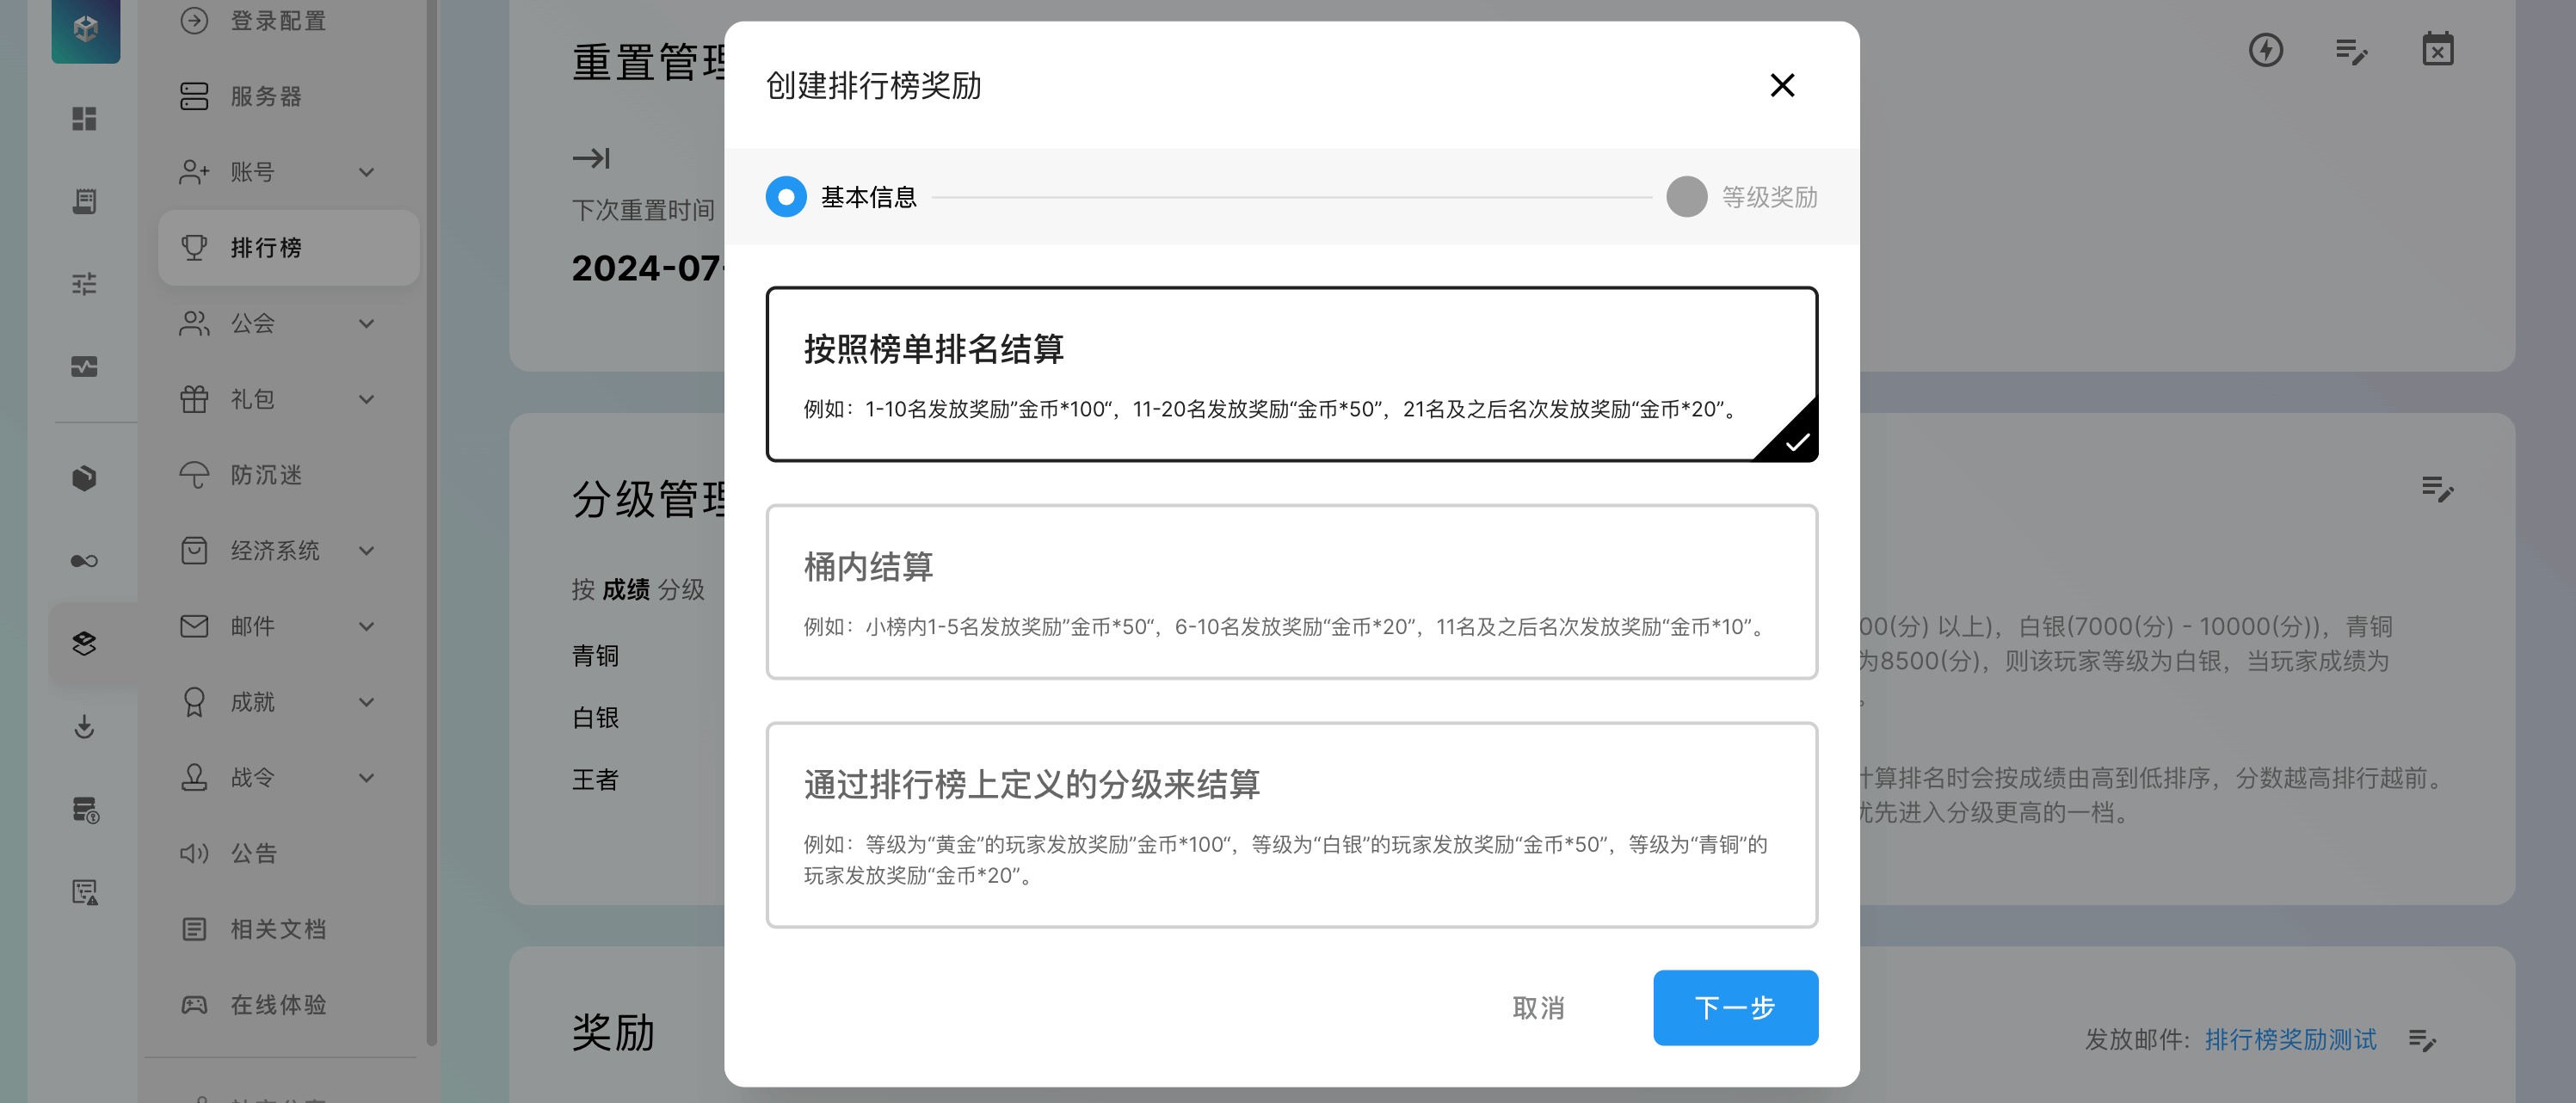This screenshot has width=2576, height=1103.
Task: Expand the 公会 menu chevron
Action: [366, 324]
